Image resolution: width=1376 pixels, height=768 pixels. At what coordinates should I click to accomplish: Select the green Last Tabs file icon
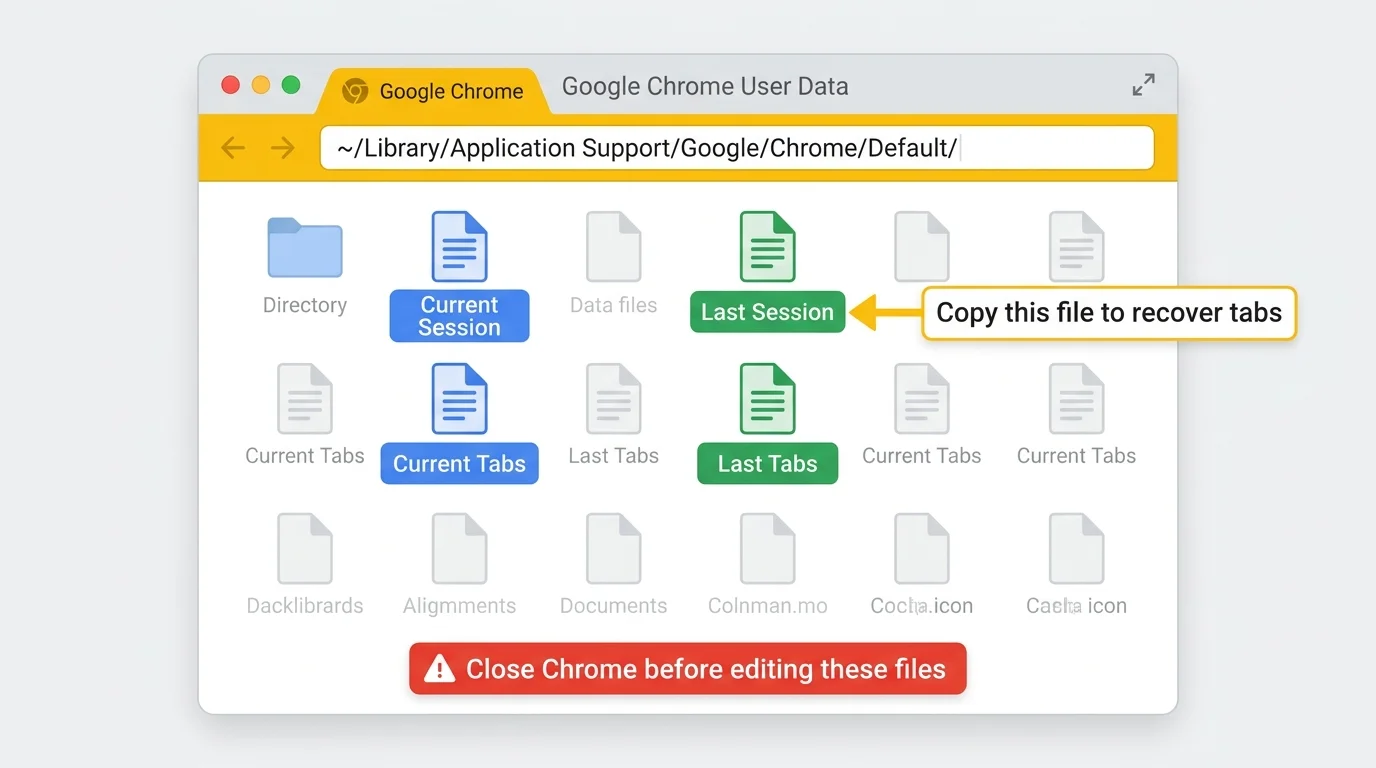pyautogui.click(x=767, y=398)
